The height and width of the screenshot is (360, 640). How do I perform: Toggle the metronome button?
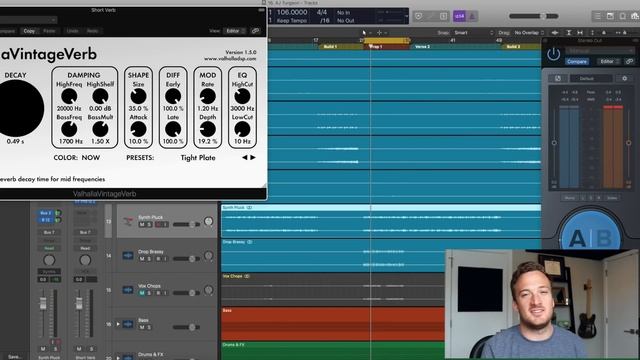tap(472, 16)
